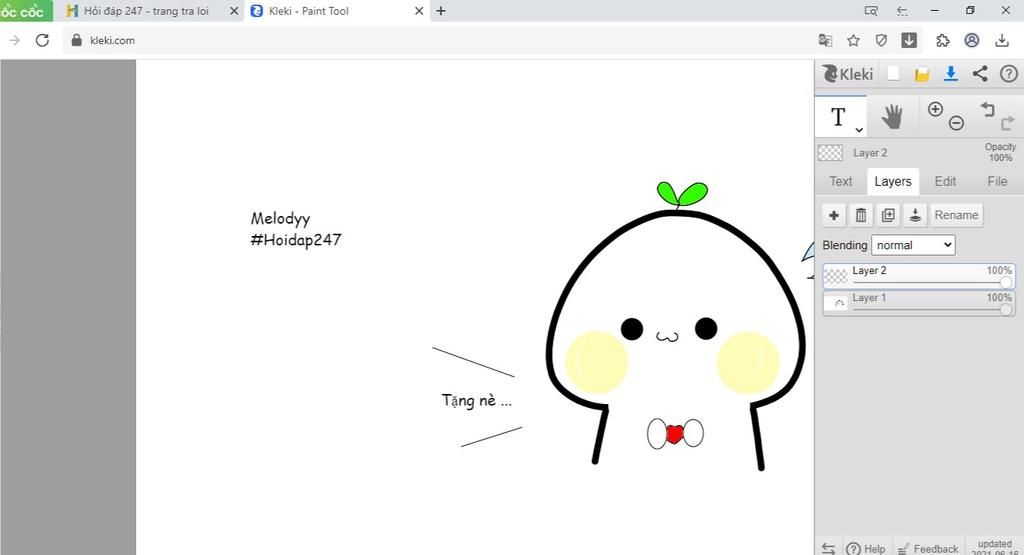Go forward in browser history
Image resolution: width=1024 pixels, height=555 pixels.
pos(14,40)
